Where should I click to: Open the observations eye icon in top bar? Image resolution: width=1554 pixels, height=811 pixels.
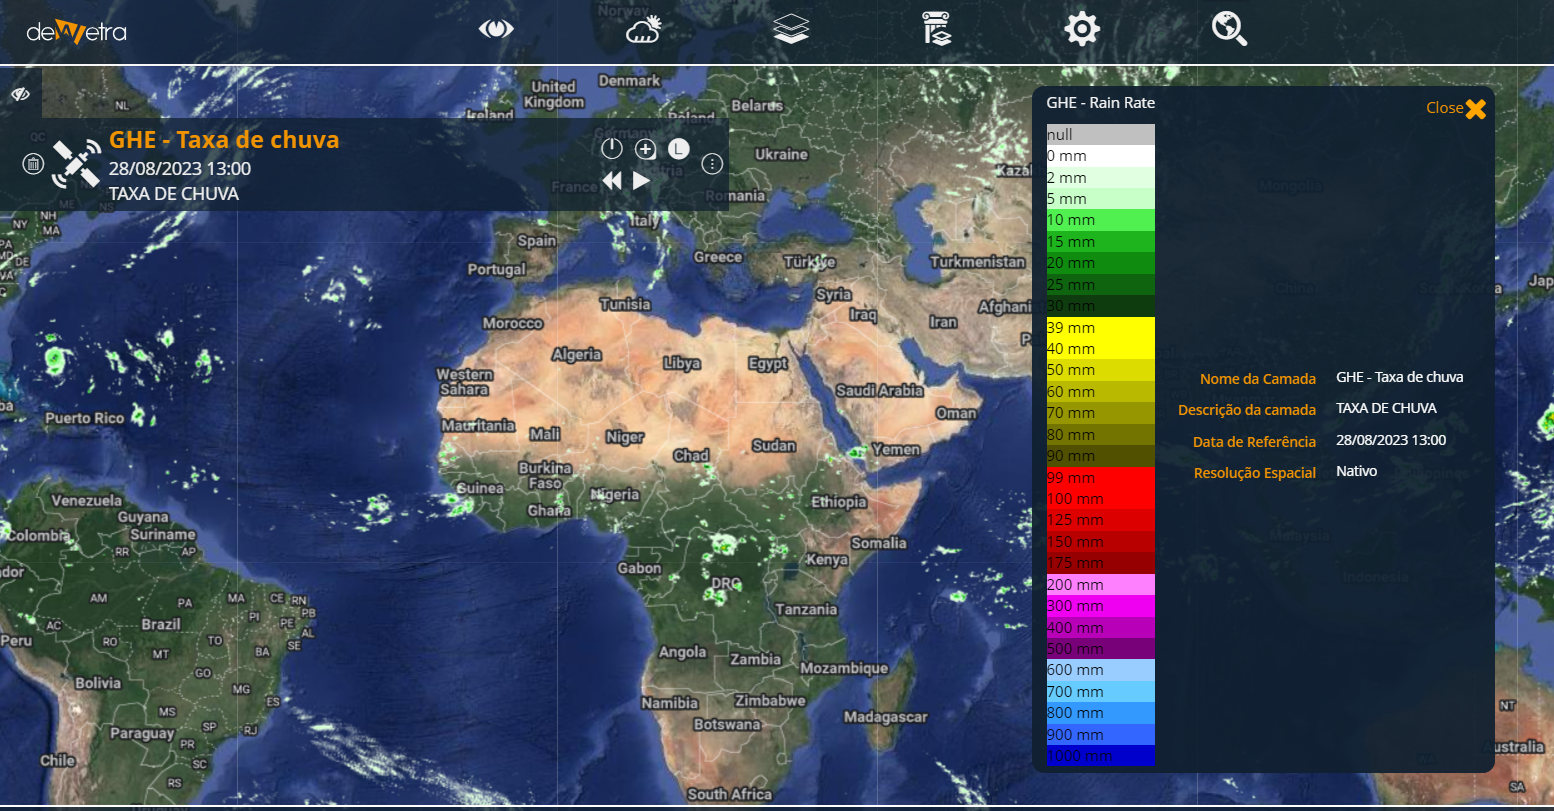pyautogui.click(x=496, y=29)
